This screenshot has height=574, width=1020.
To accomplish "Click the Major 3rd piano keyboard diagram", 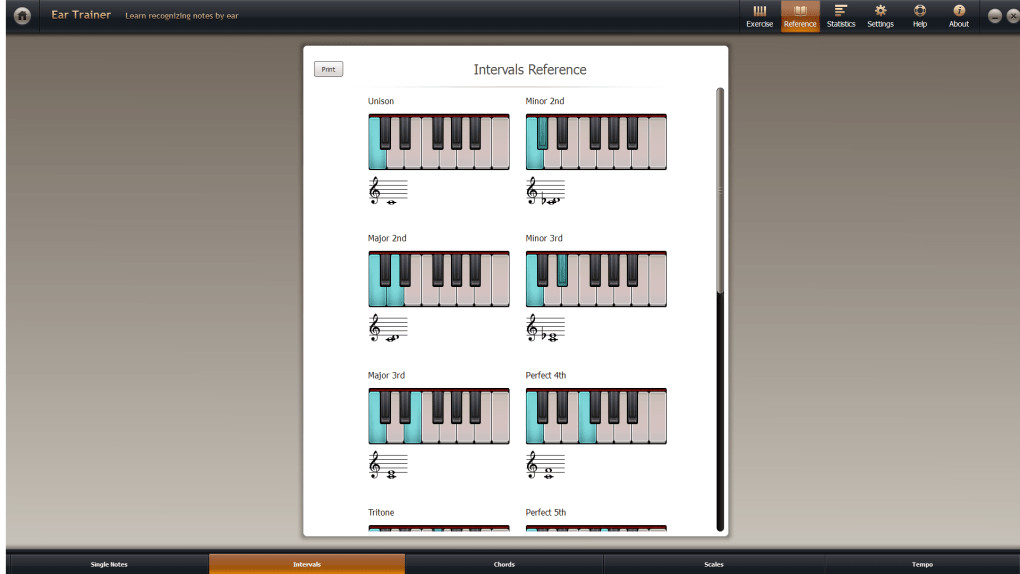I will tap(438, 417).
